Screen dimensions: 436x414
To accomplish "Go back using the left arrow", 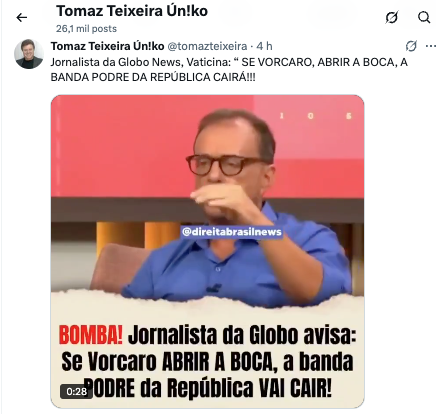I will click(22, 17).
